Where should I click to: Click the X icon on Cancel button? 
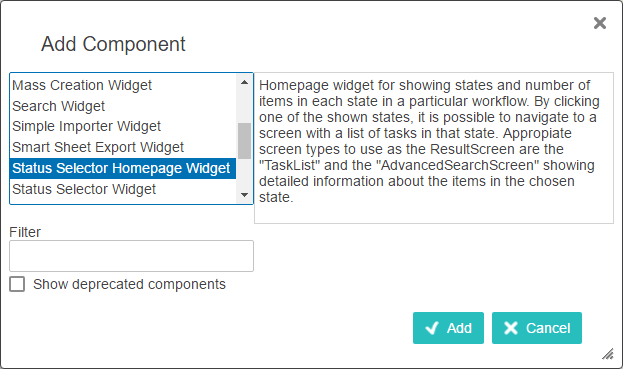coord(511,328)
